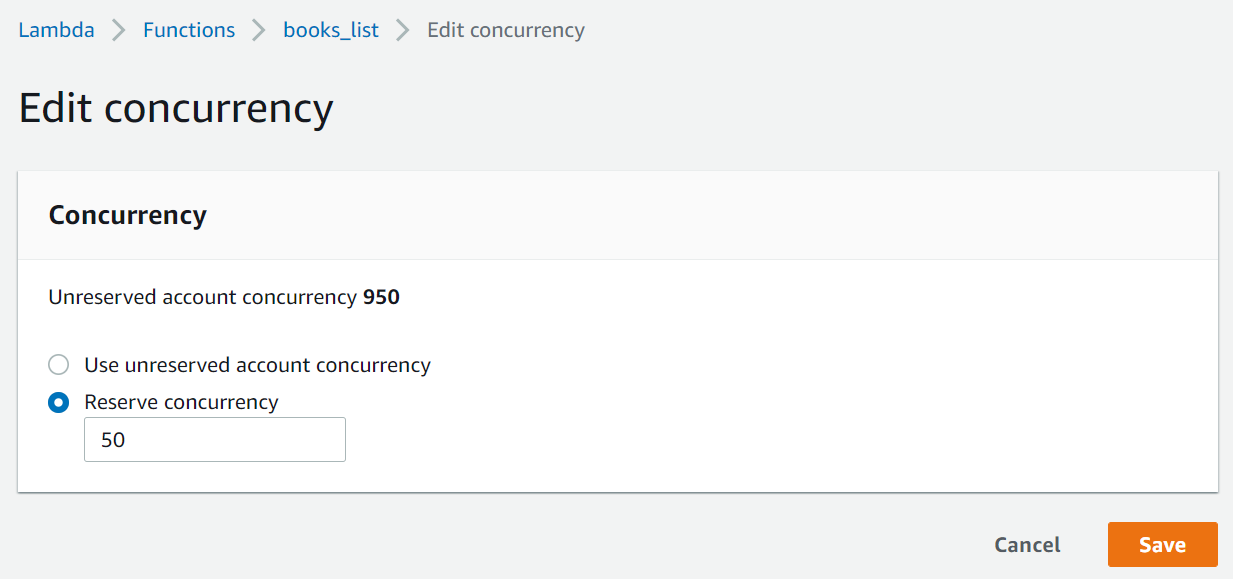Image resolution: width=1233 pixels, height=579 pixels.
Task: Click the bold 950 concurrency value
Action: click(381, 297)
